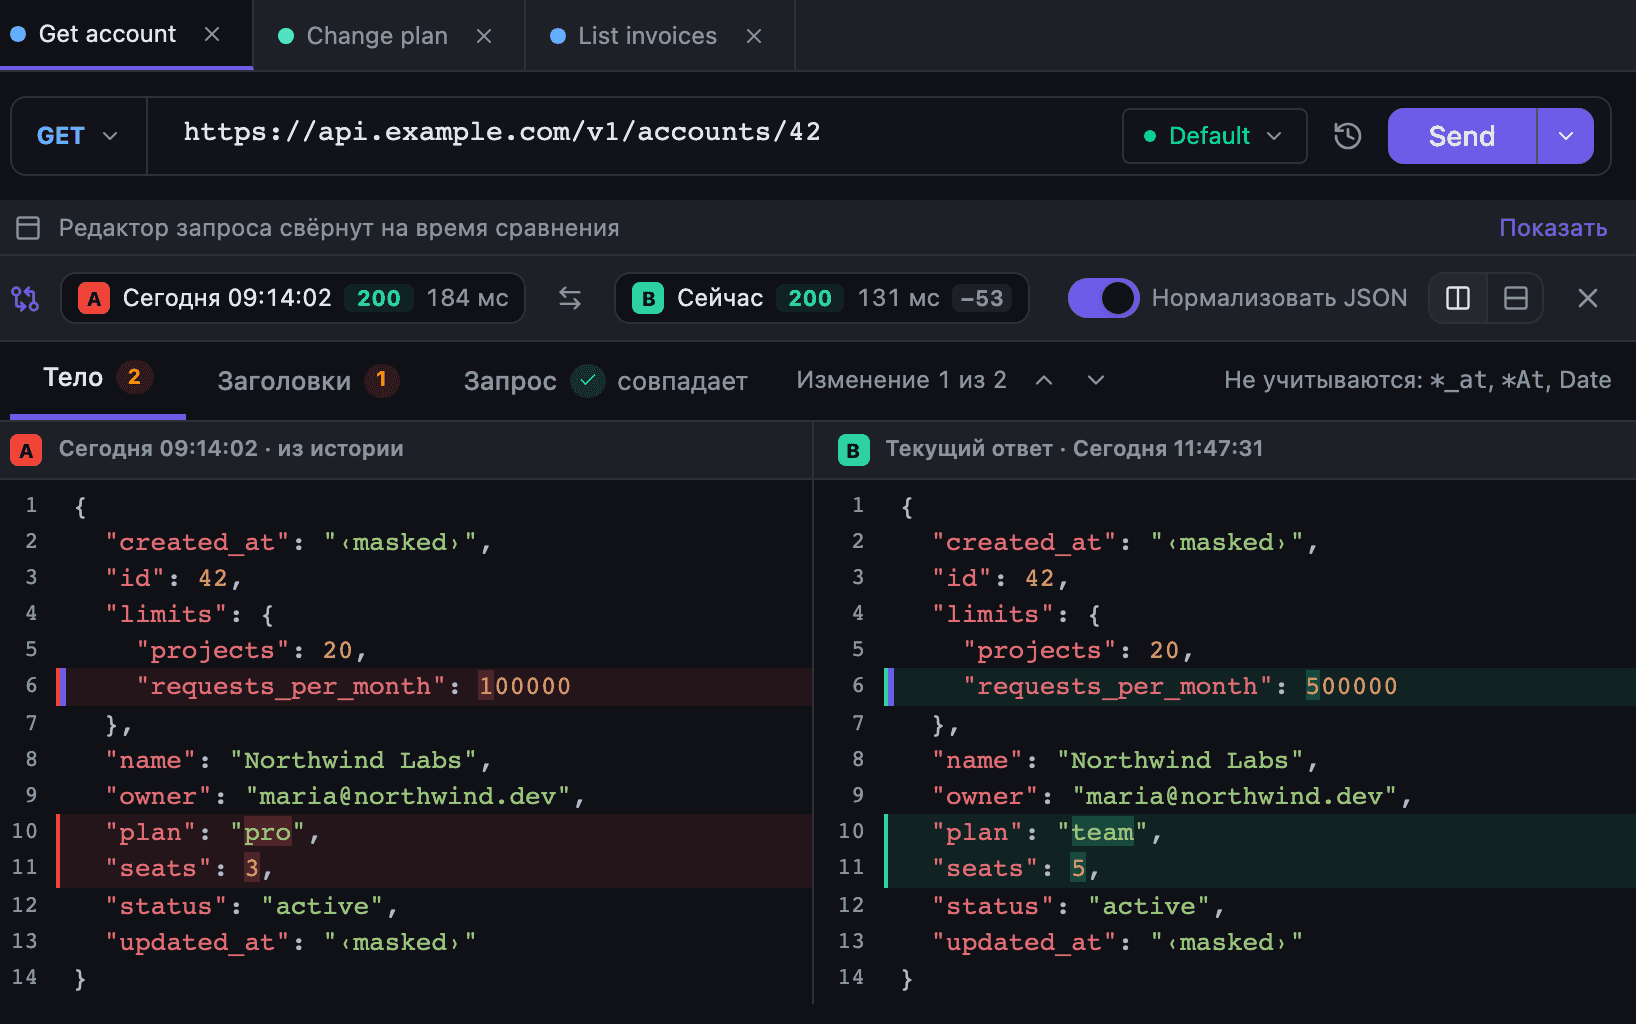This screenshot has height=1024, width=1636.
Task: Switch to stacked diff layout
Action: pyautogui.click(x=1516, y=298)
